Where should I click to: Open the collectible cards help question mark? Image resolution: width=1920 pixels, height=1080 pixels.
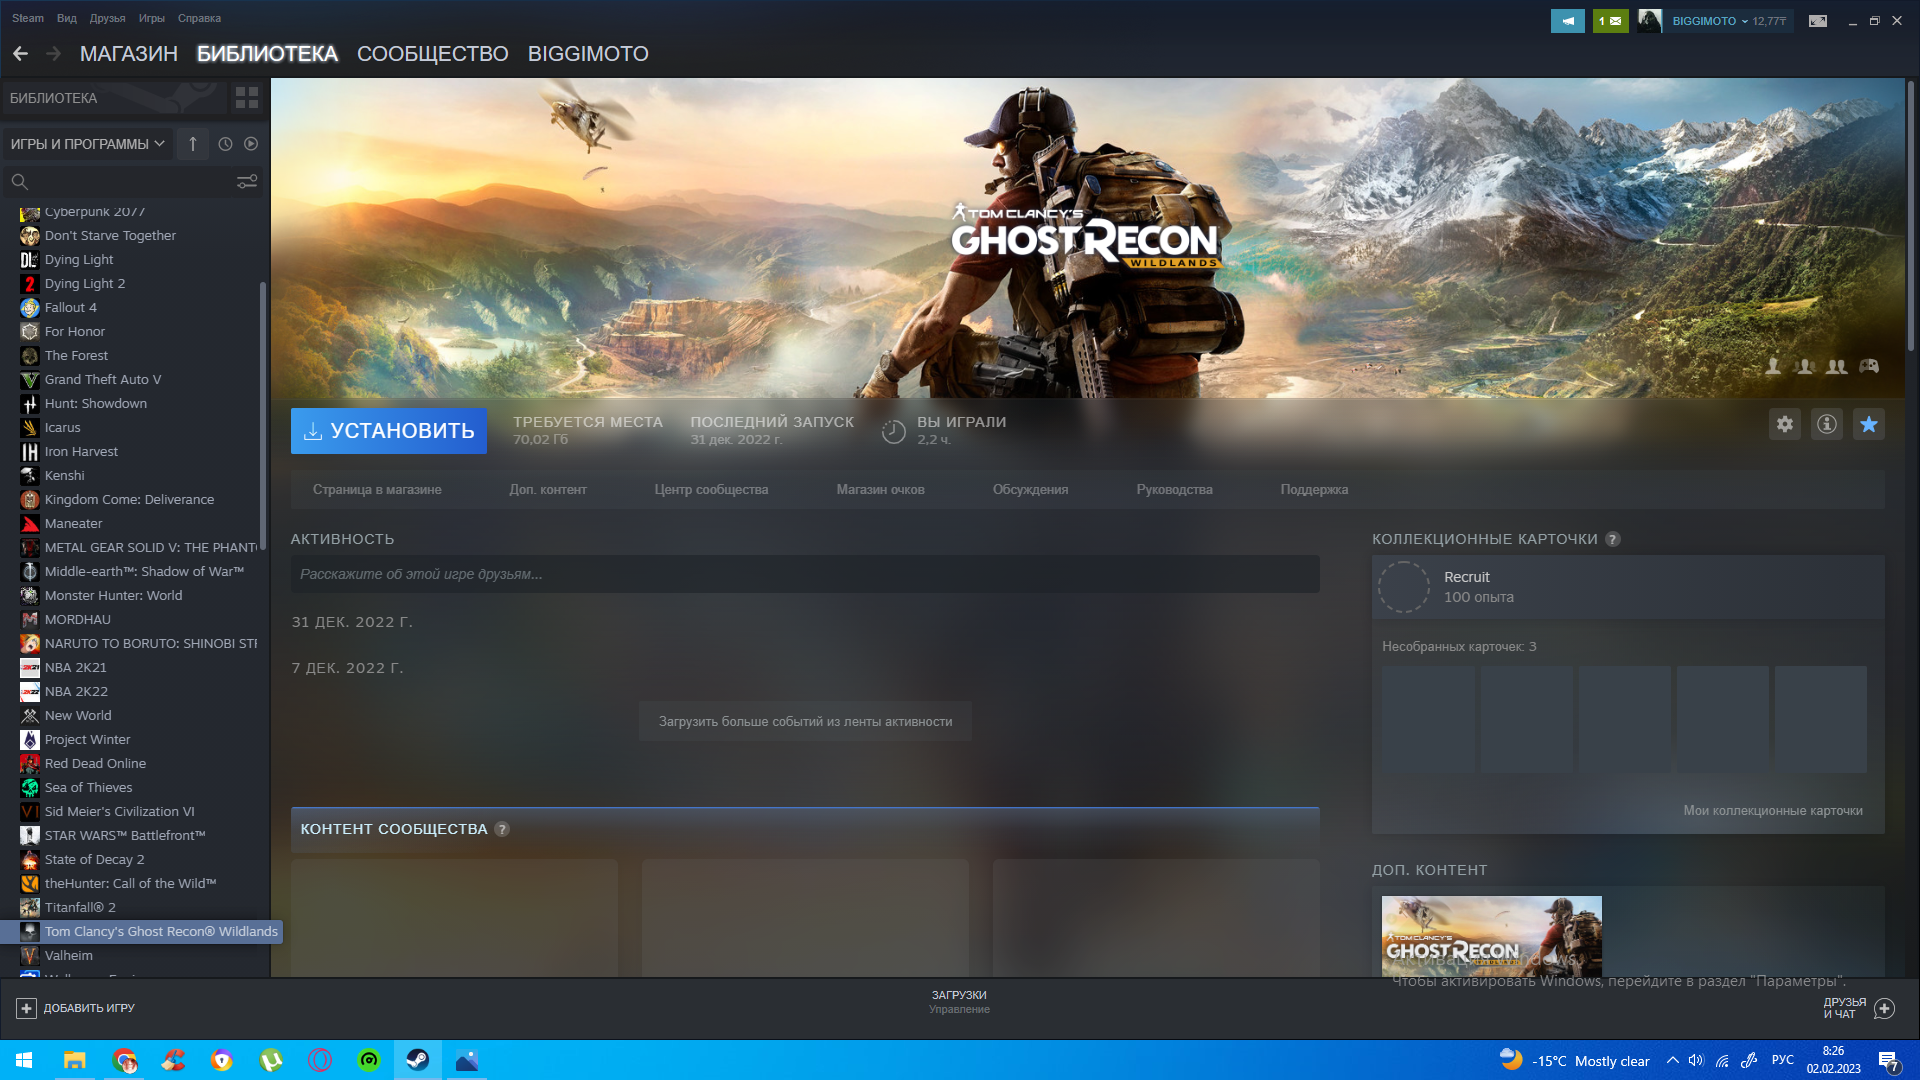click(x=1613, y=539)
